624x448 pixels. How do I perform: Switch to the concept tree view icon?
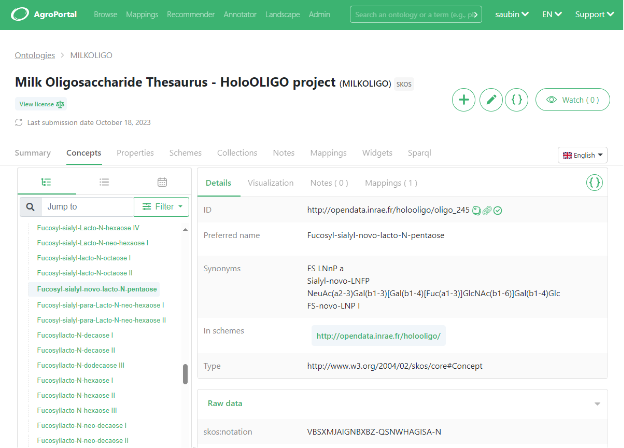click(x=46, y=182)
